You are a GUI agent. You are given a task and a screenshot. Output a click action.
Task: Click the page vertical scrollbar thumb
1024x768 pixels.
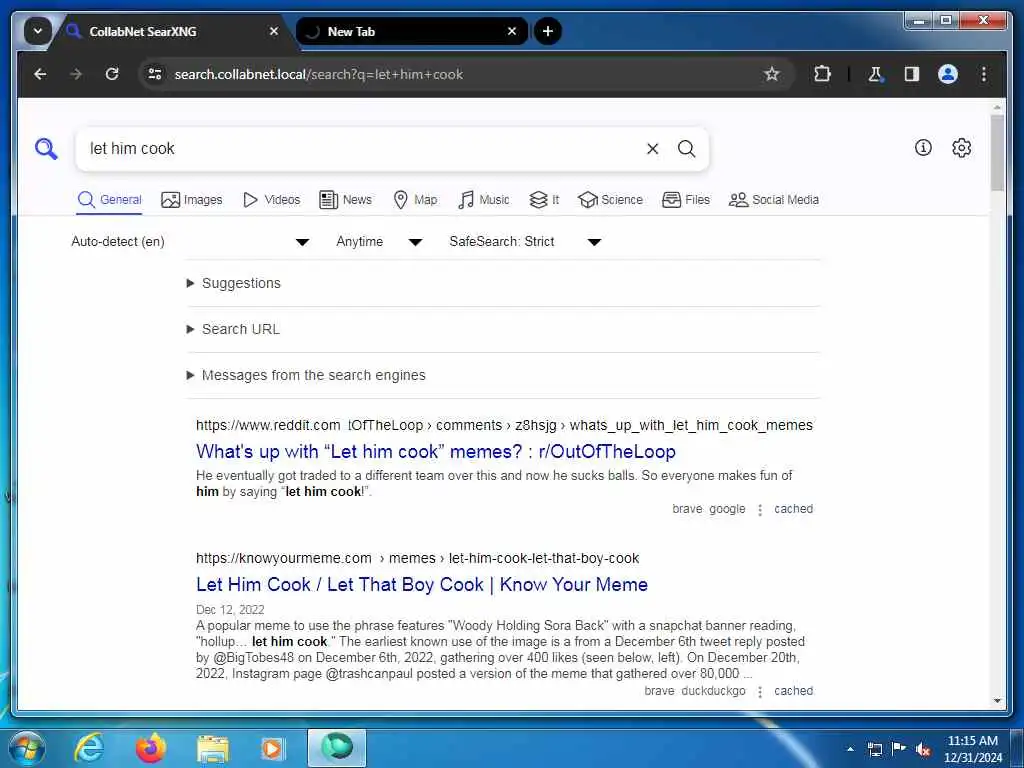(x=997, y=153)
